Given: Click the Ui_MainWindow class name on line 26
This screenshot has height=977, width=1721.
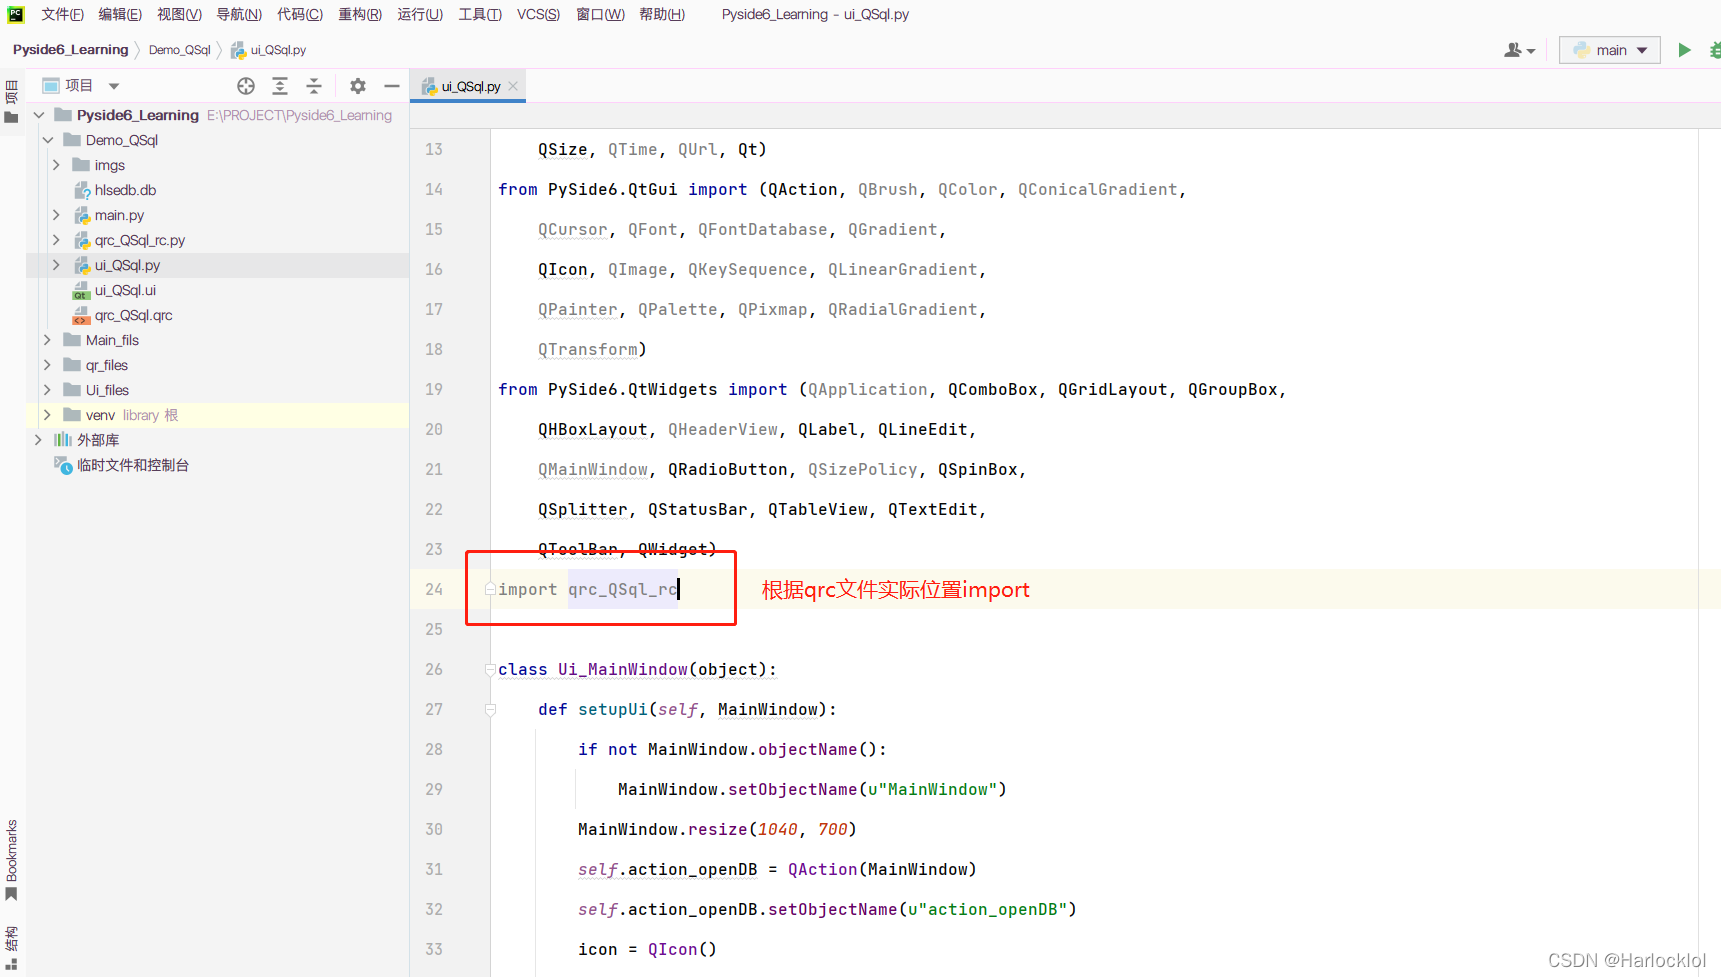Looking at the screenshot, I should tap(623, 669).
